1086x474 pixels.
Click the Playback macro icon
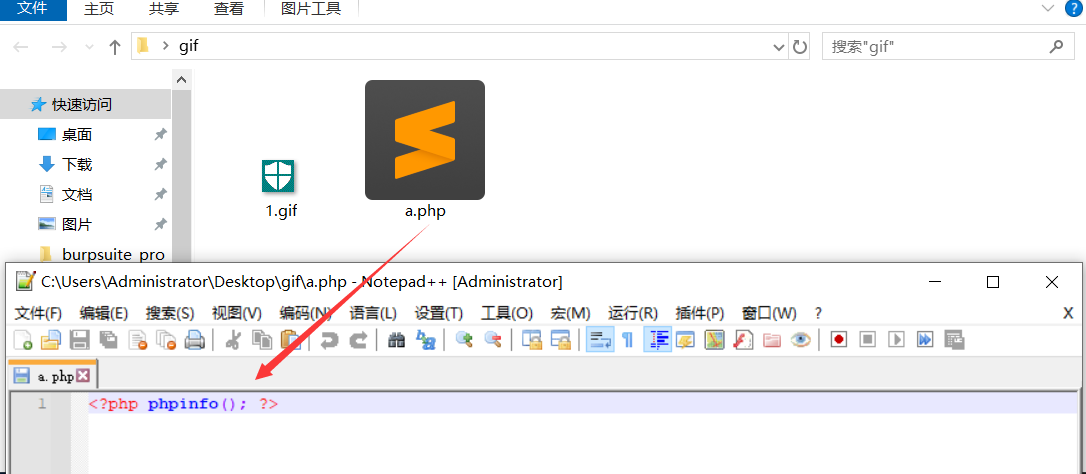point(896,340)
